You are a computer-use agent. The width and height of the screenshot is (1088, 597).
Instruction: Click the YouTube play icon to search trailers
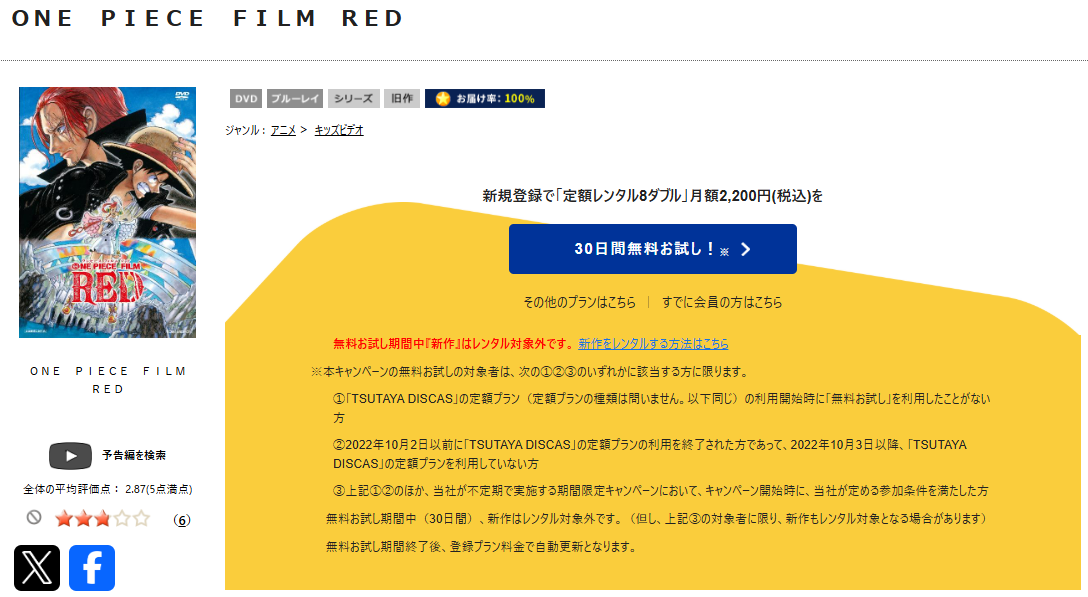coord(70,456)
